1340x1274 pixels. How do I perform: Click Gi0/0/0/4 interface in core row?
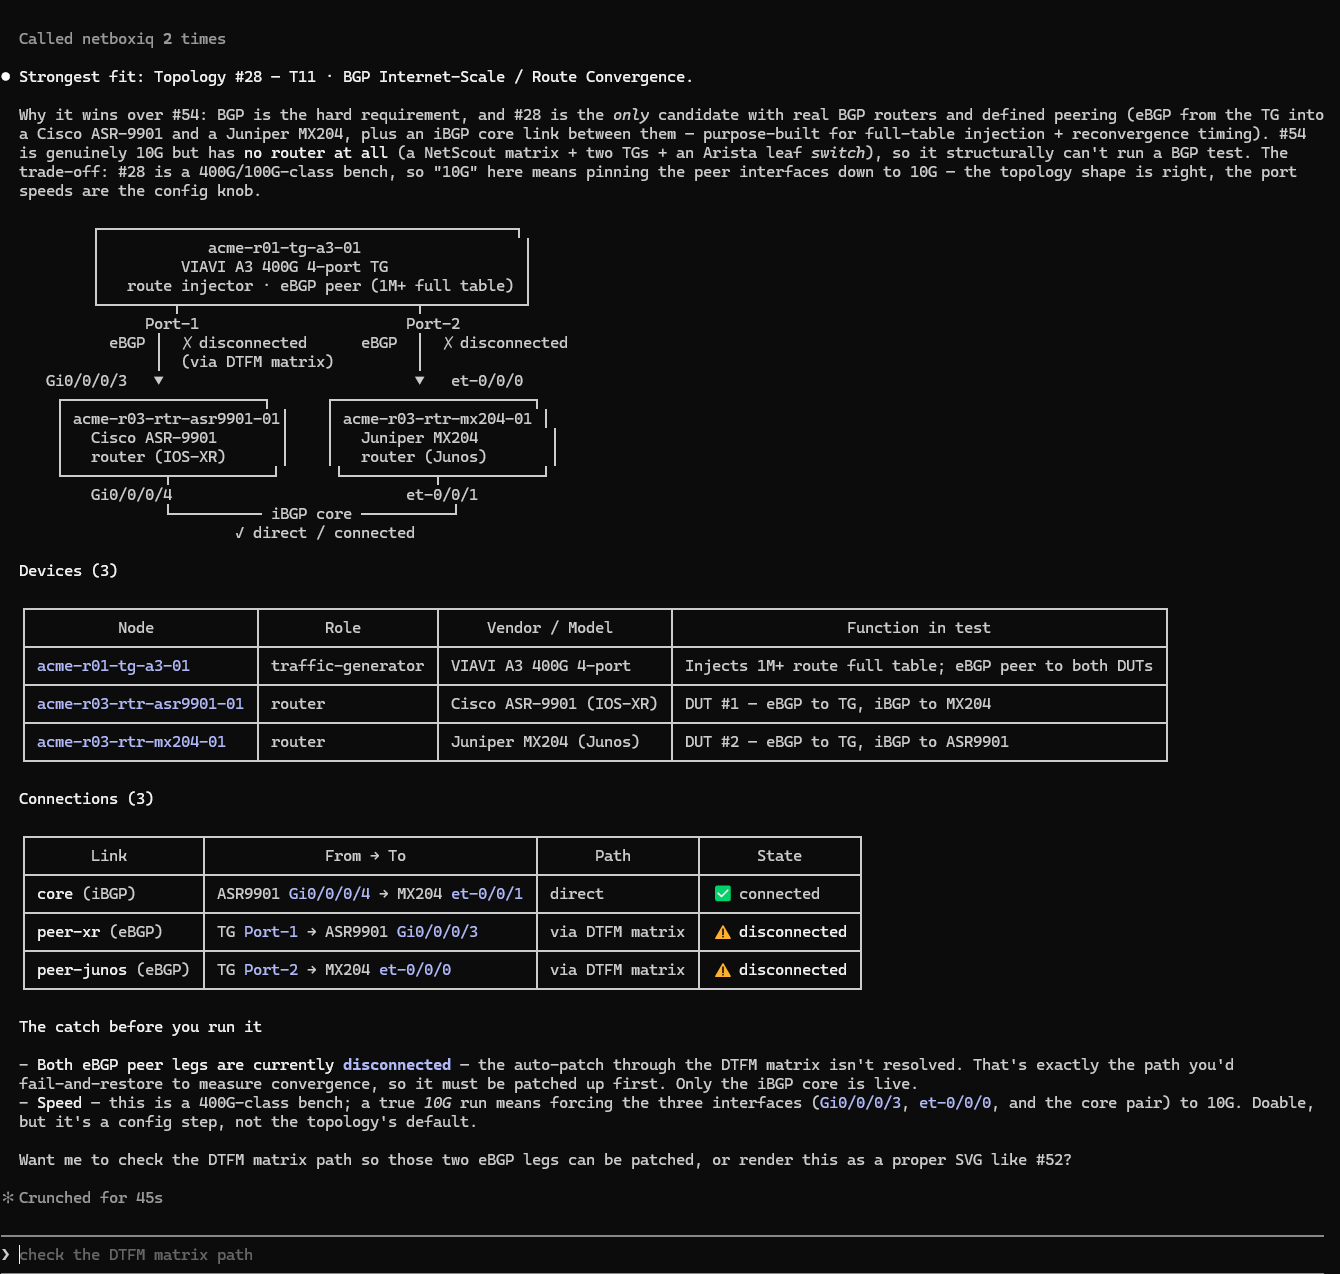coord(329,894)
